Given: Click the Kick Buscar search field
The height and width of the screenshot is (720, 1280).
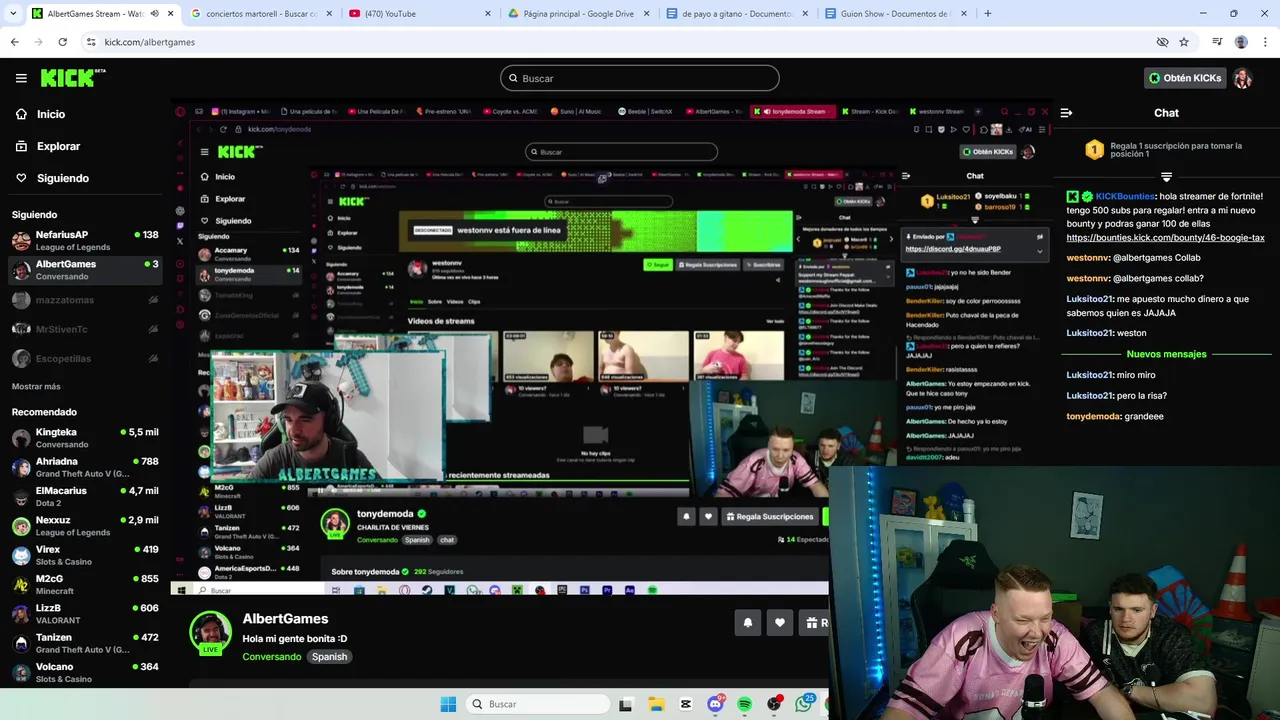Looking at the screenshot, I should pyautogui.click(x=640, y=78).
